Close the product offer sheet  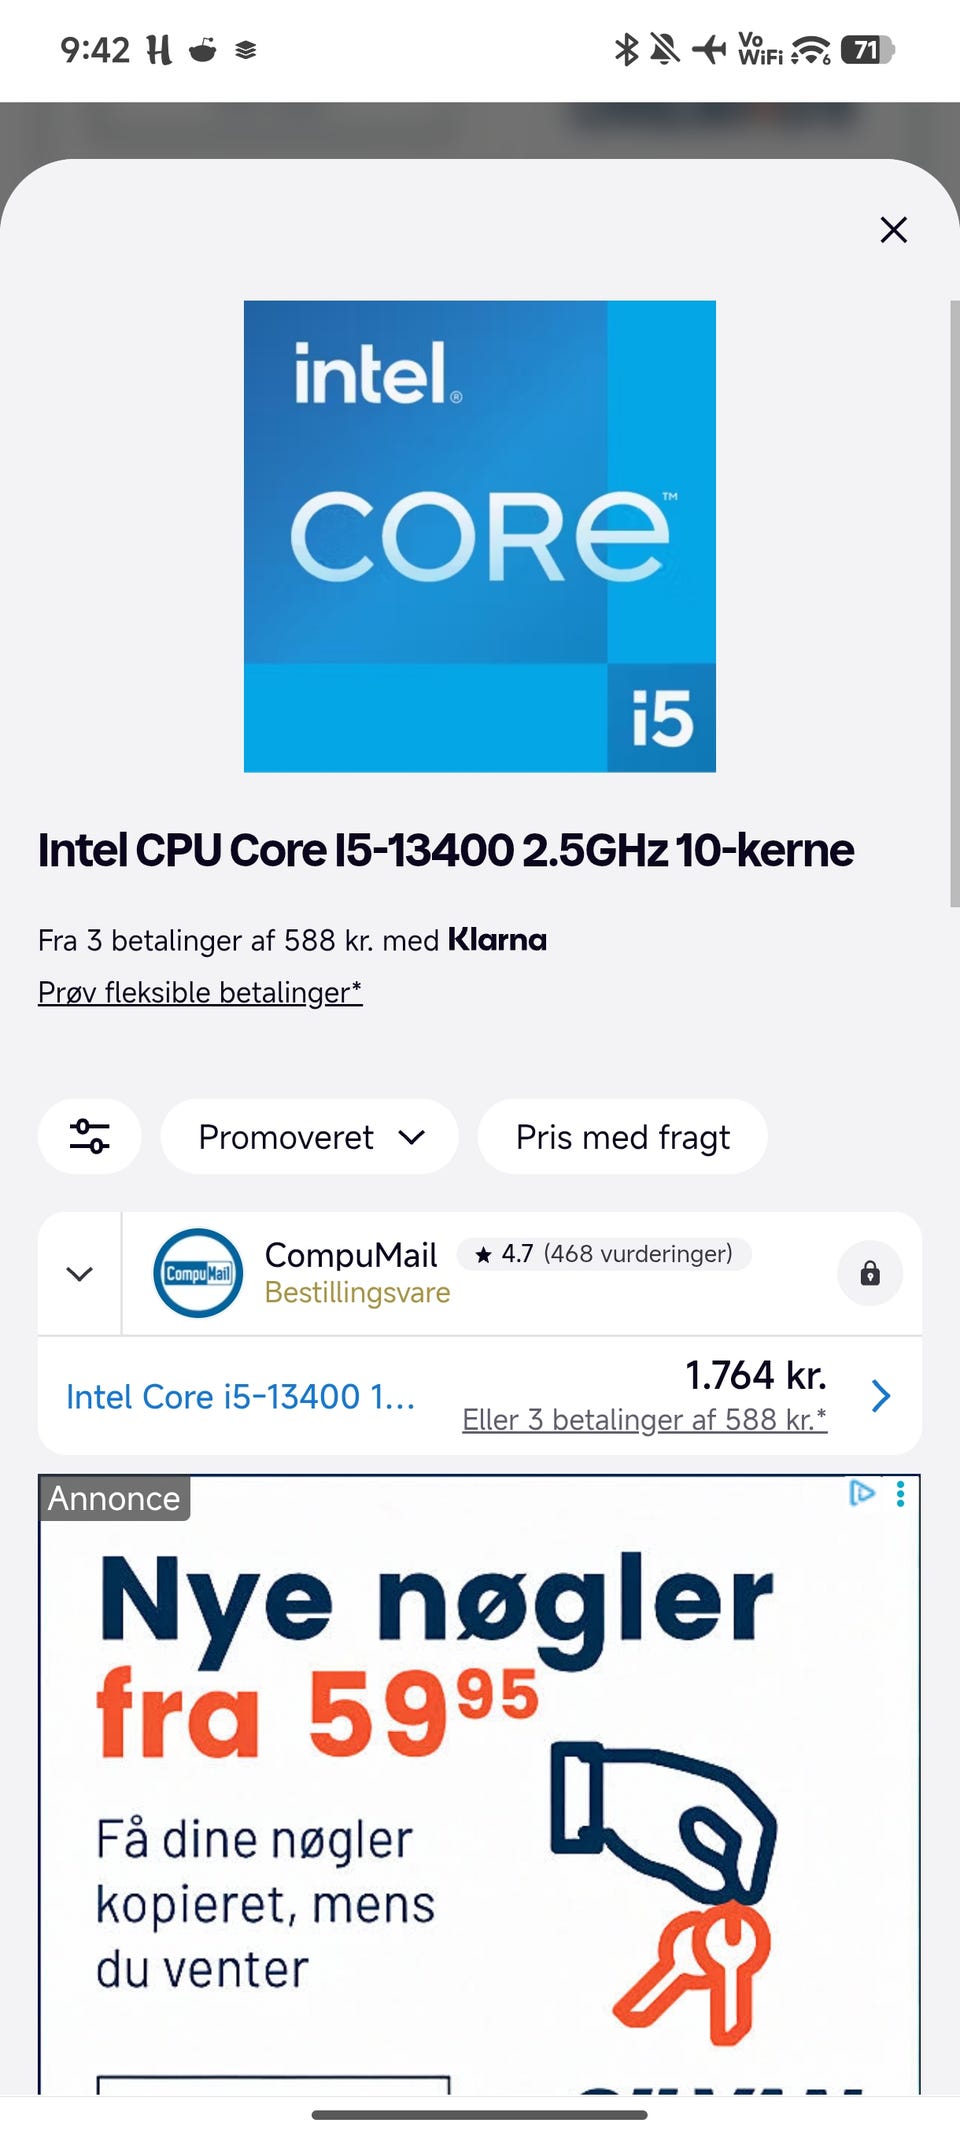[x=893, y=230]
